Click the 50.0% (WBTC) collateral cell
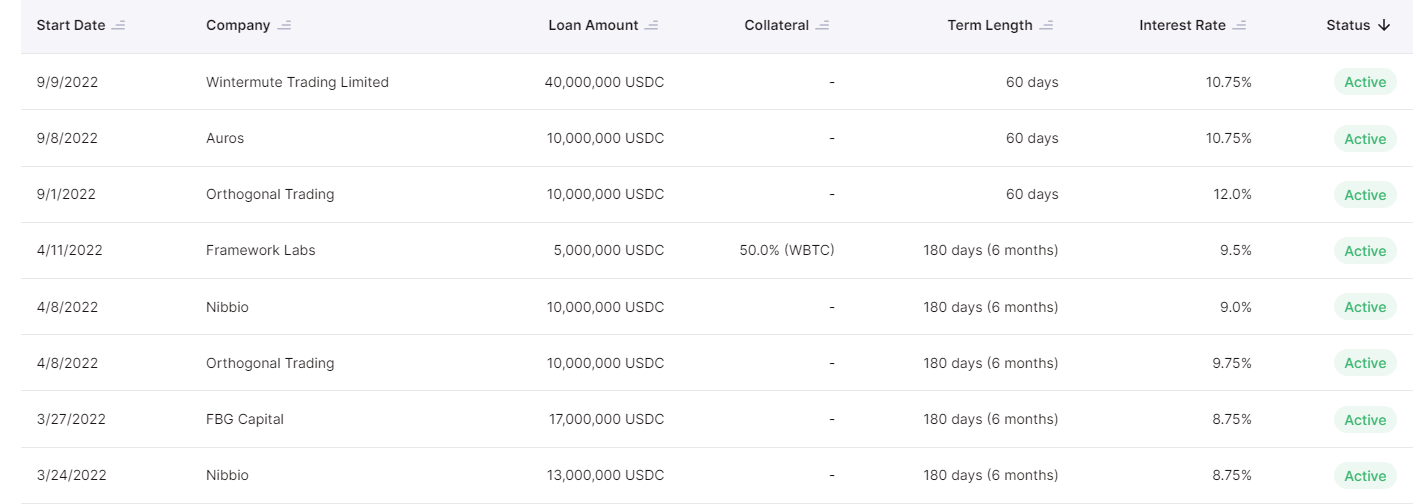1425x504 pixels. (787, 250)
